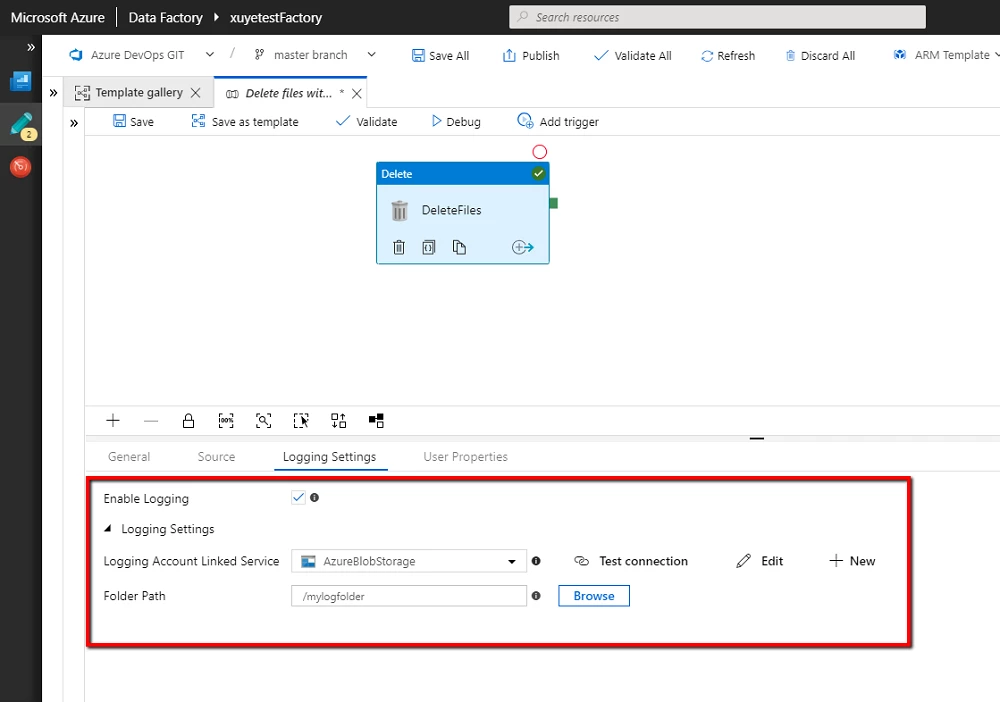Click the view code icon on DeleteFiles activity

(x=429, y=247)
